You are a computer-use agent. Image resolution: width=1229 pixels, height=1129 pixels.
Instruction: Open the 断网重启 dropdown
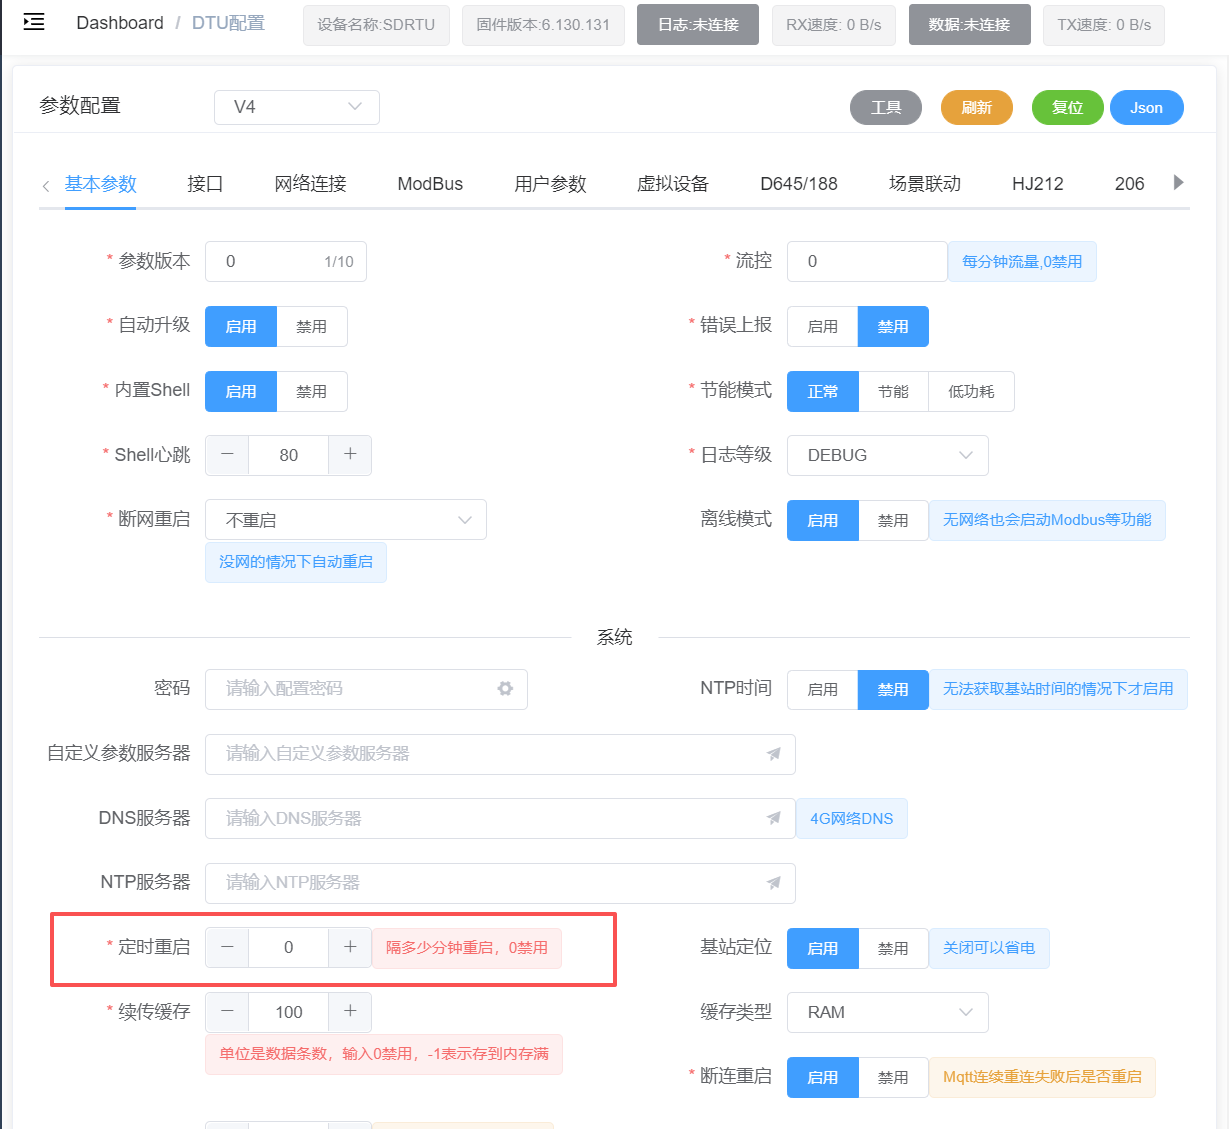345,520
